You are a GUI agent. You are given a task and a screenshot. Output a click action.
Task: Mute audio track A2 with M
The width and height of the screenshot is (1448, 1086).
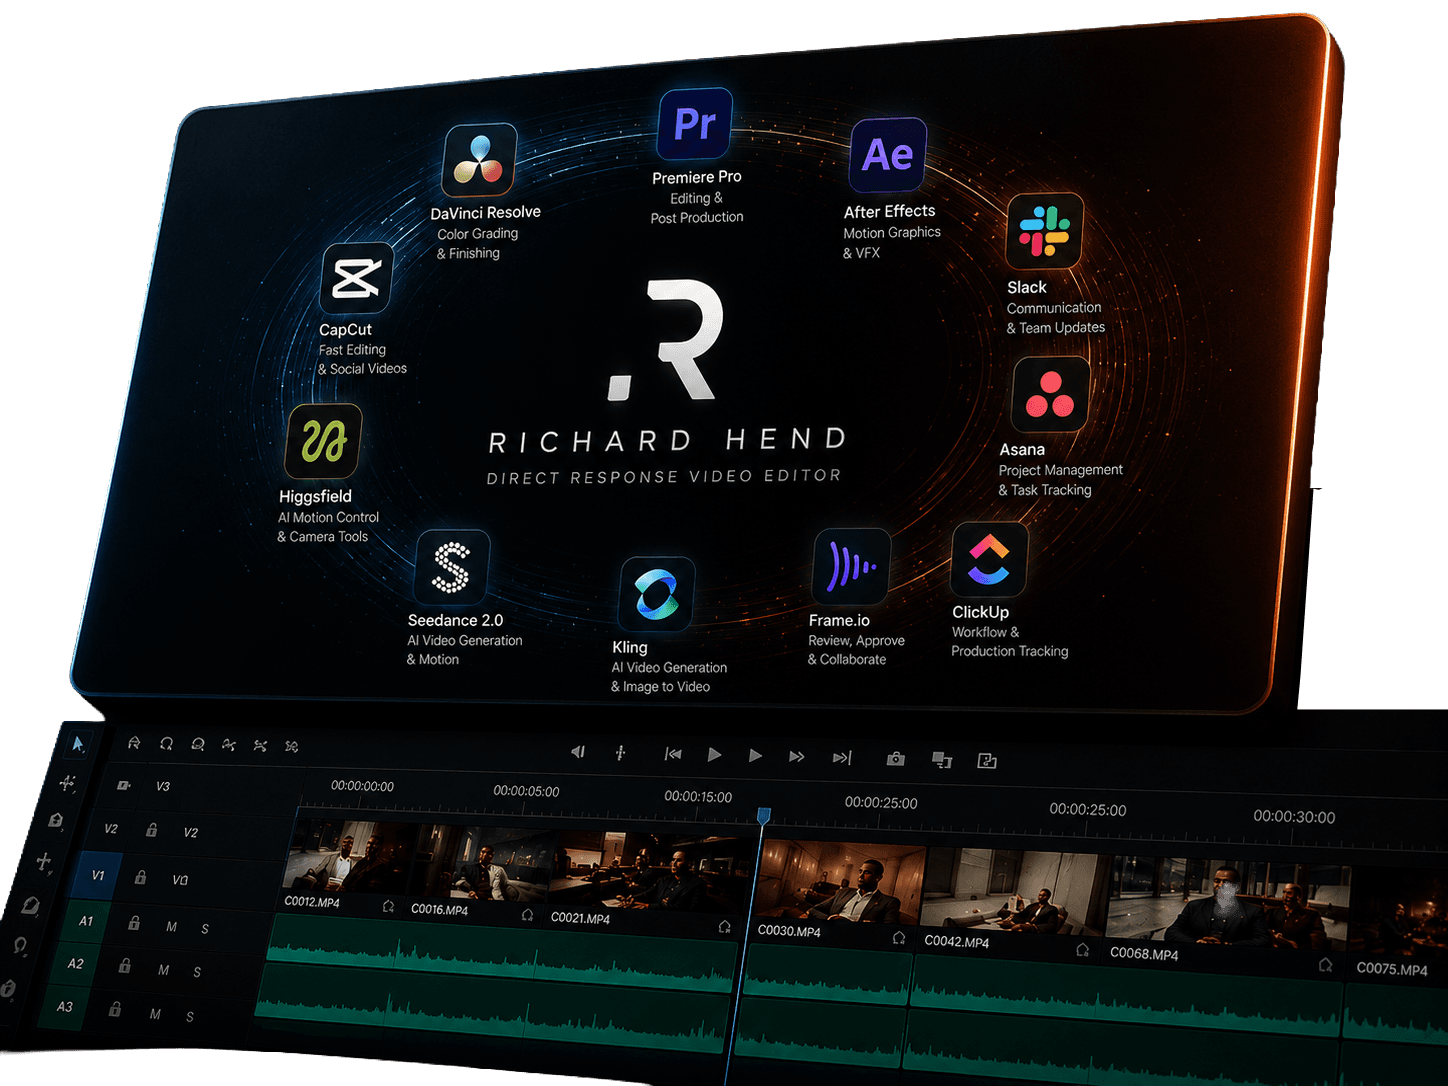click(163, 970)
